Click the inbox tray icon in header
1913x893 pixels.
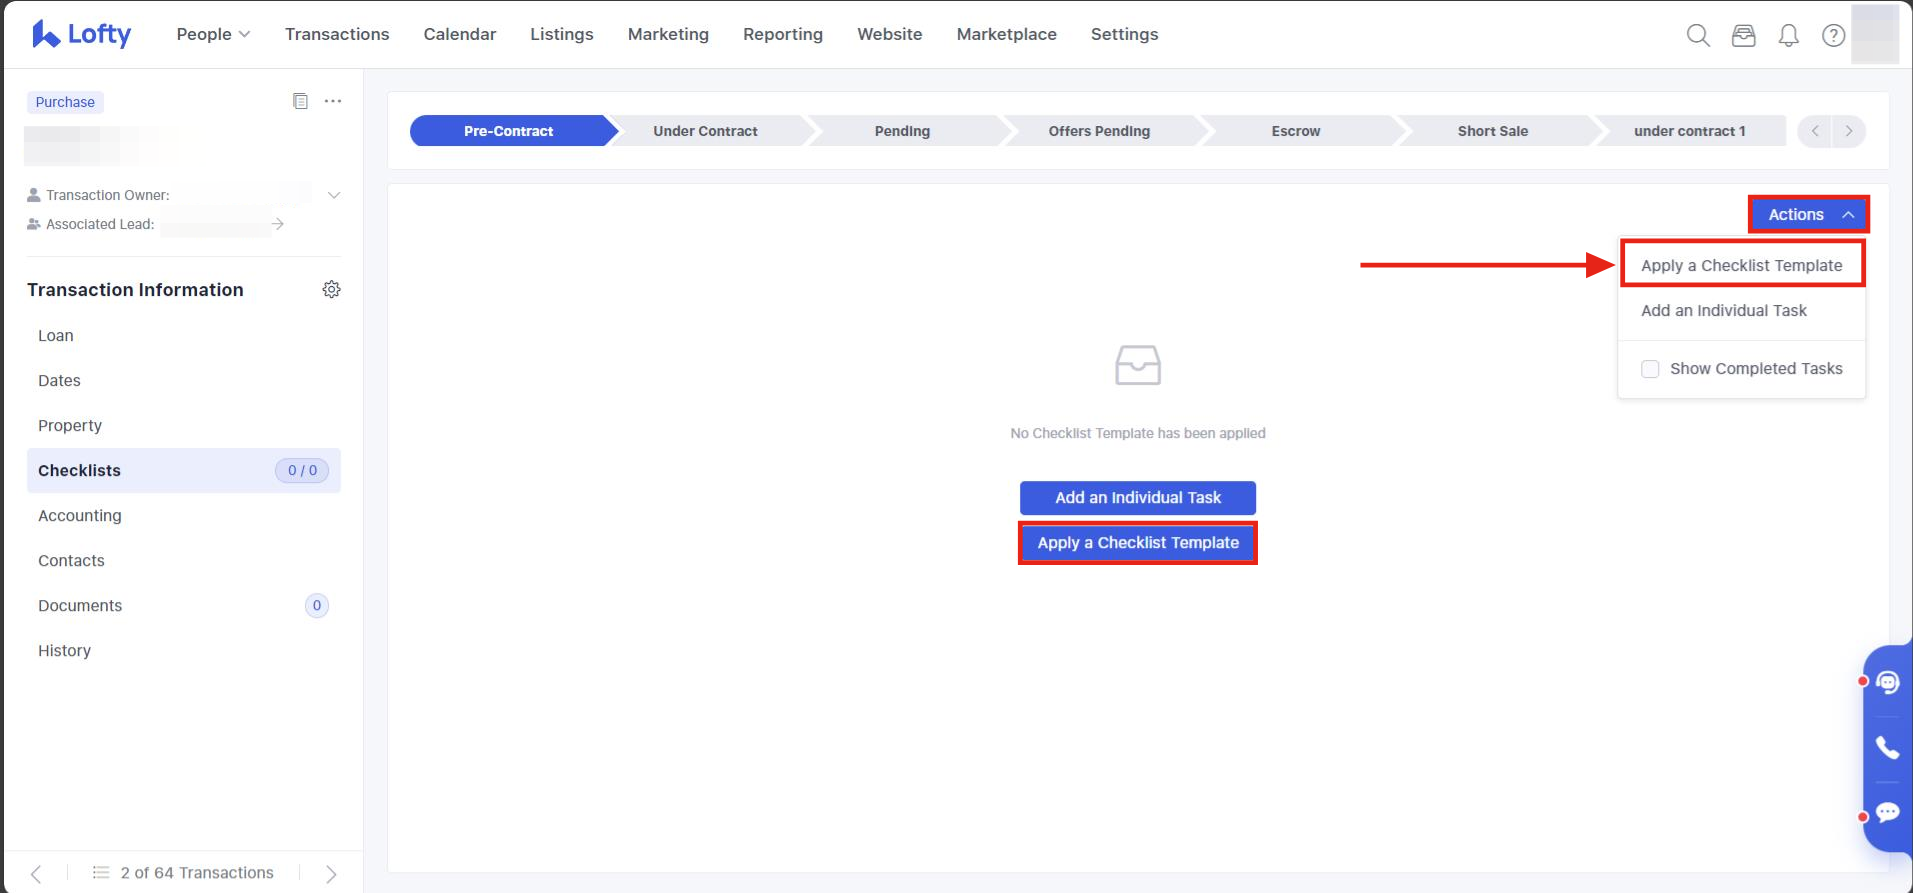tap(1743, 36)
